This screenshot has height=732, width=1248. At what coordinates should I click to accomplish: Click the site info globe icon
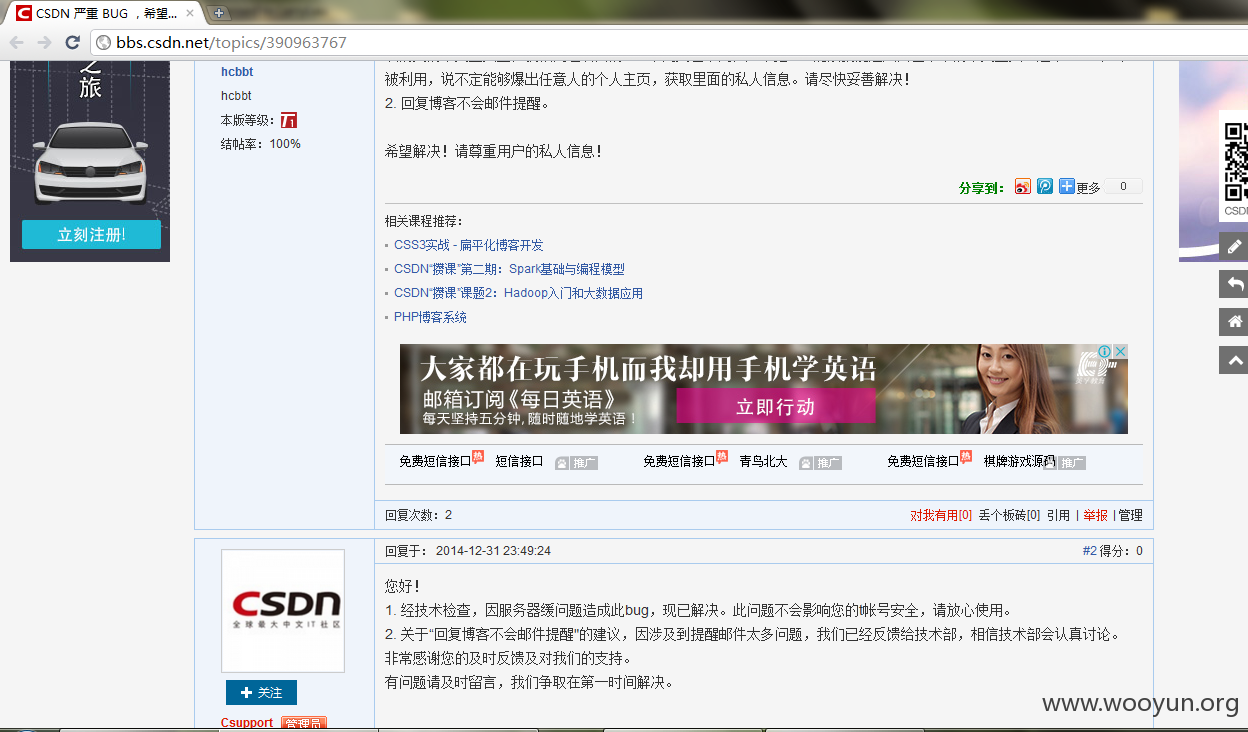tap(103, 43)
